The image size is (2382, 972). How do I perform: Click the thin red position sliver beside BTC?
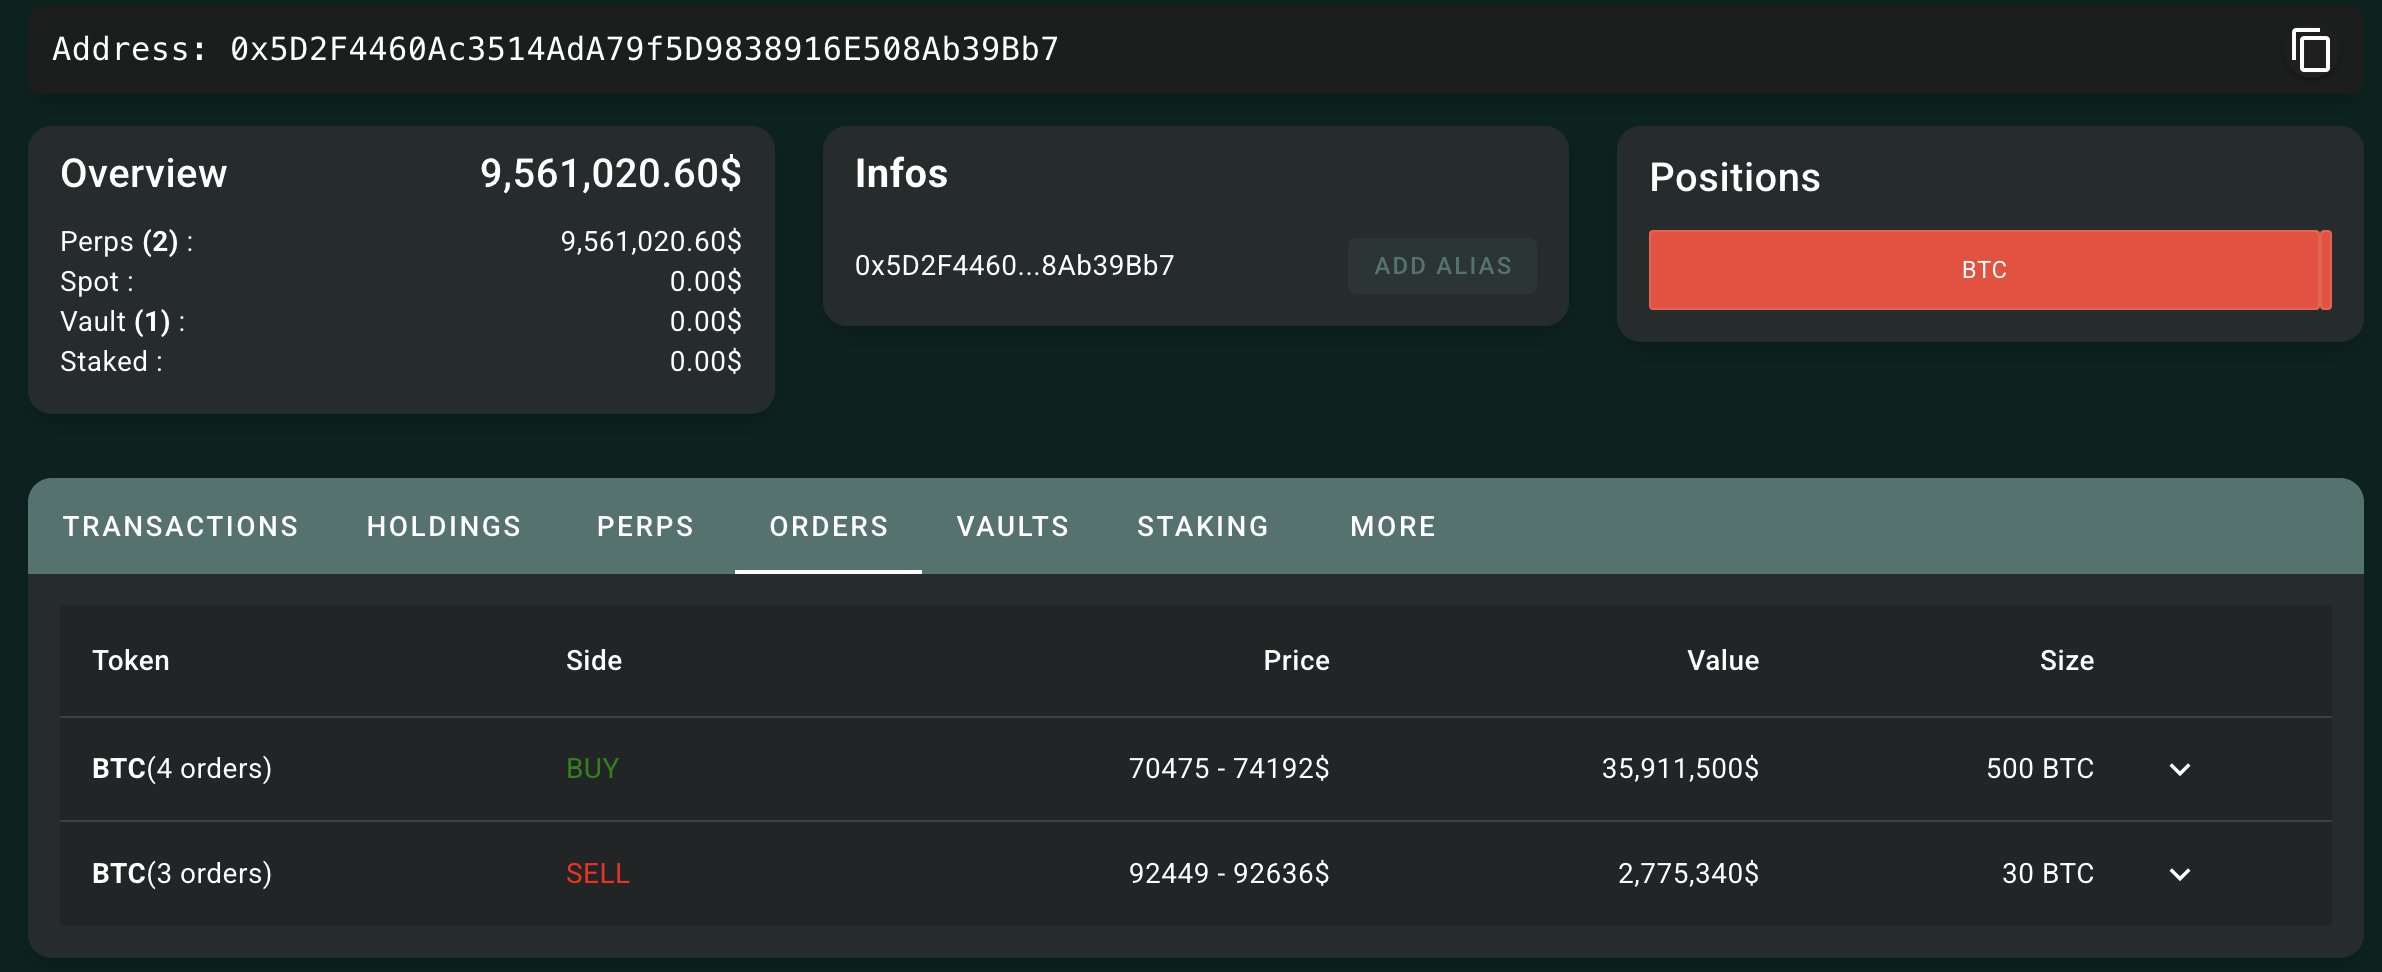2326,270
